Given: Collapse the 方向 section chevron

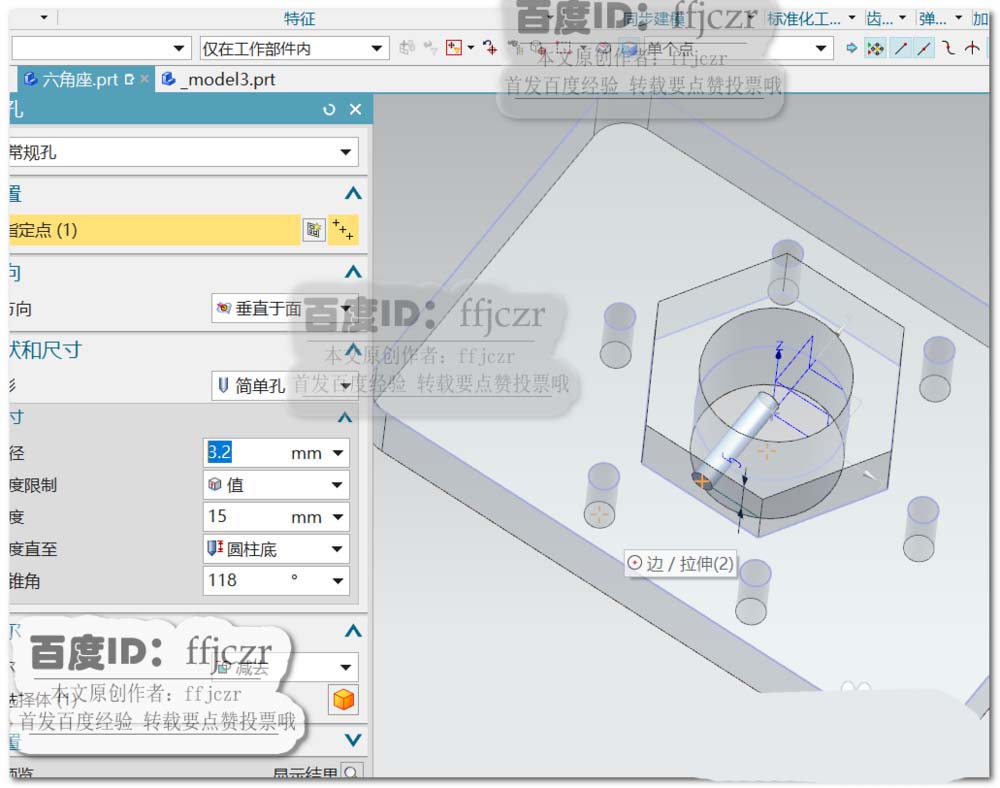Looking at the screenshot, I should 353,273.
